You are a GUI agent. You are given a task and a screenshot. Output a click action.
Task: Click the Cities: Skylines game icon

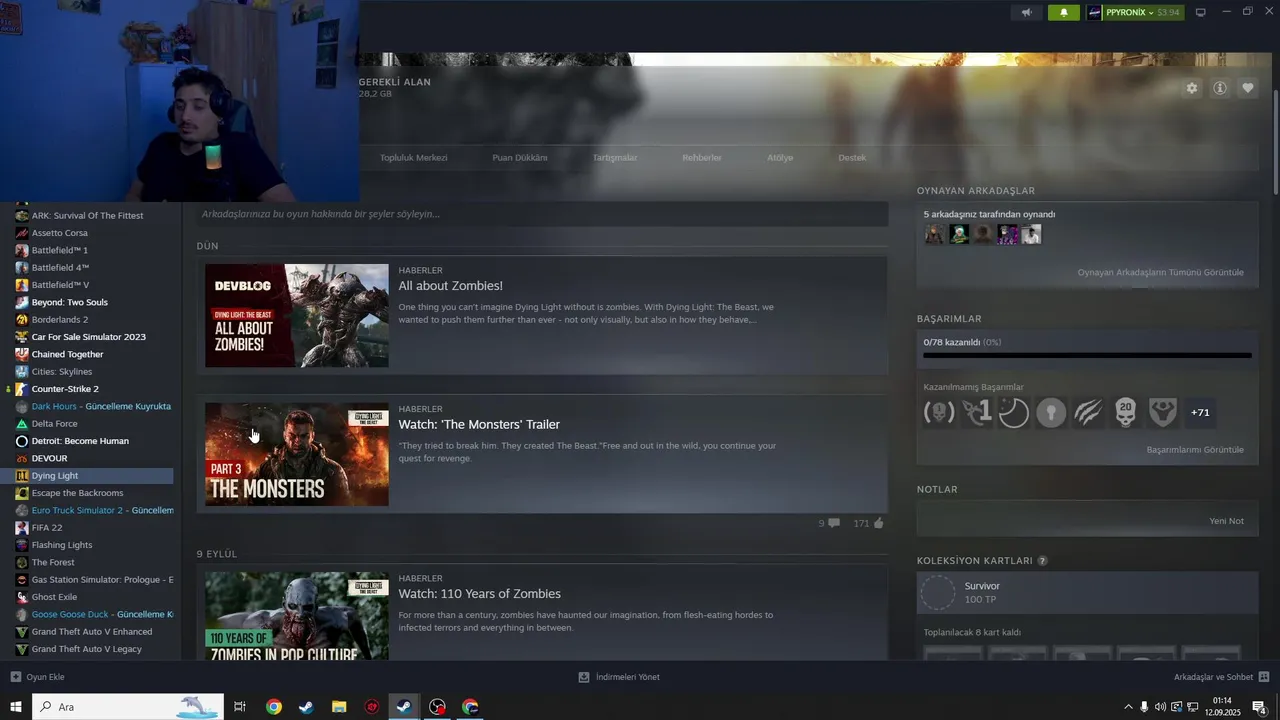click(x=22, y=372)
